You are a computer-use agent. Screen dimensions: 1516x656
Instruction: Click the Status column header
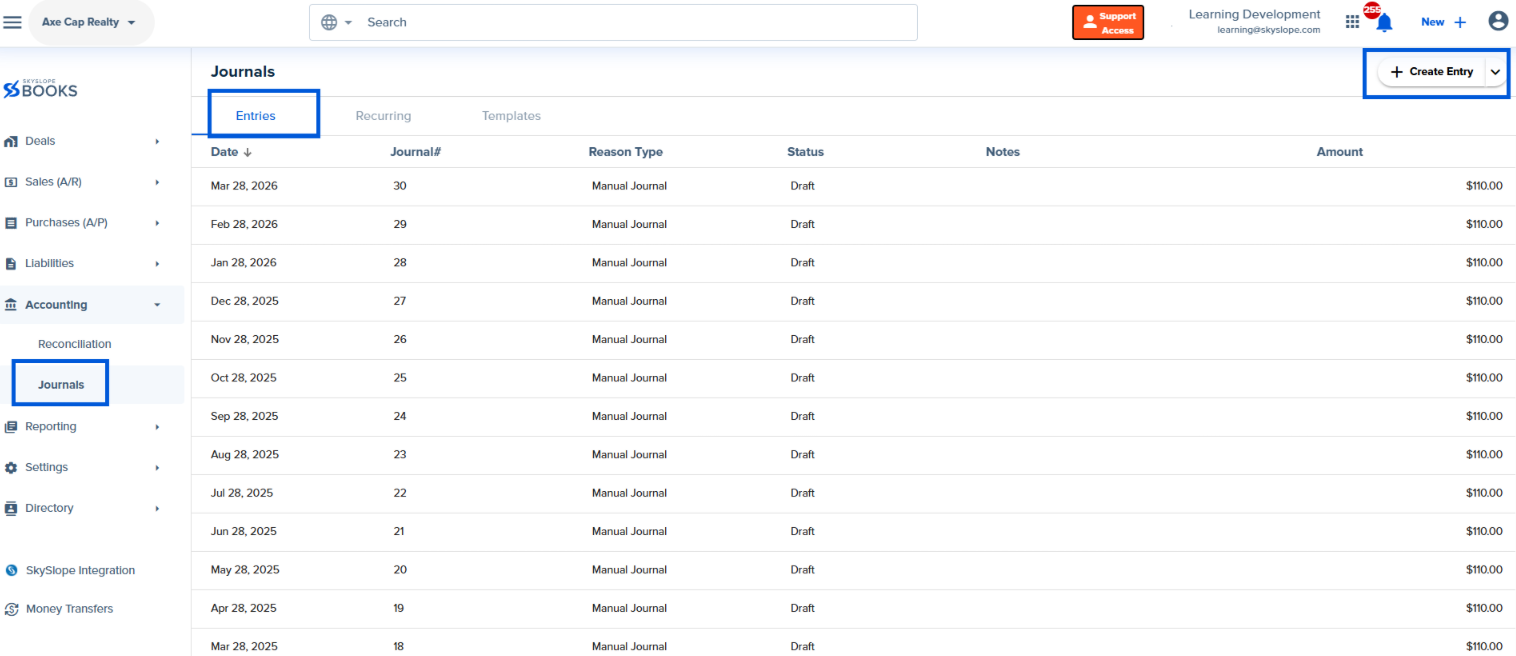point(805,152)
